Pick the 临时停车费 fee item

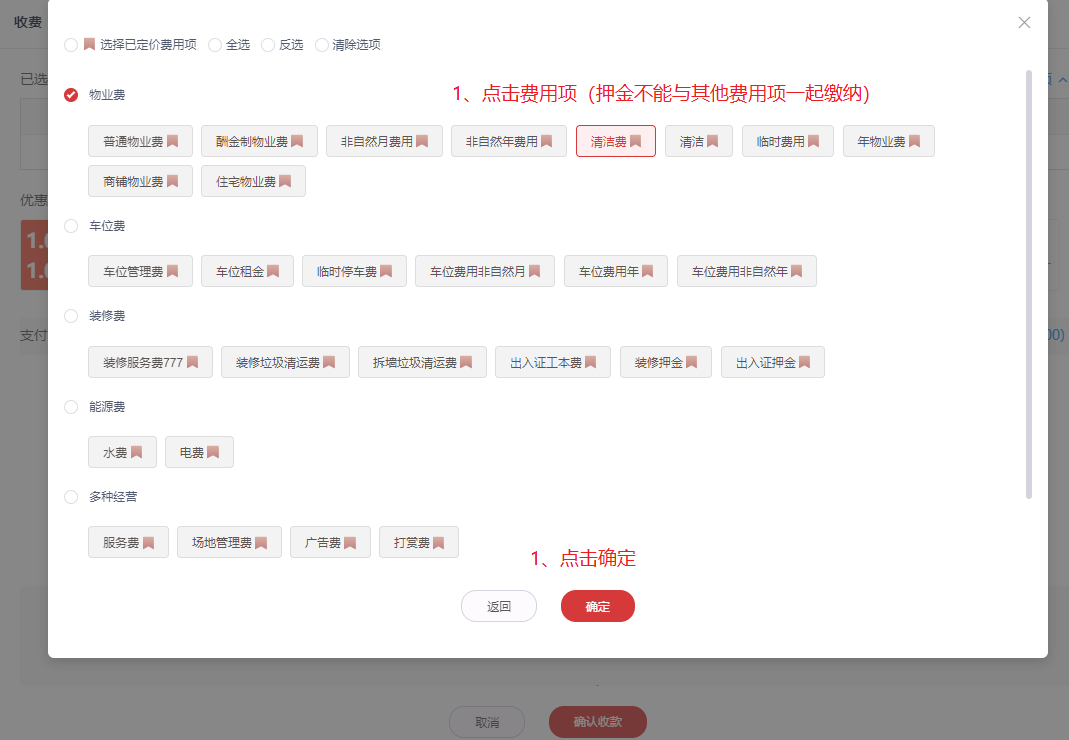click(355, 271)
